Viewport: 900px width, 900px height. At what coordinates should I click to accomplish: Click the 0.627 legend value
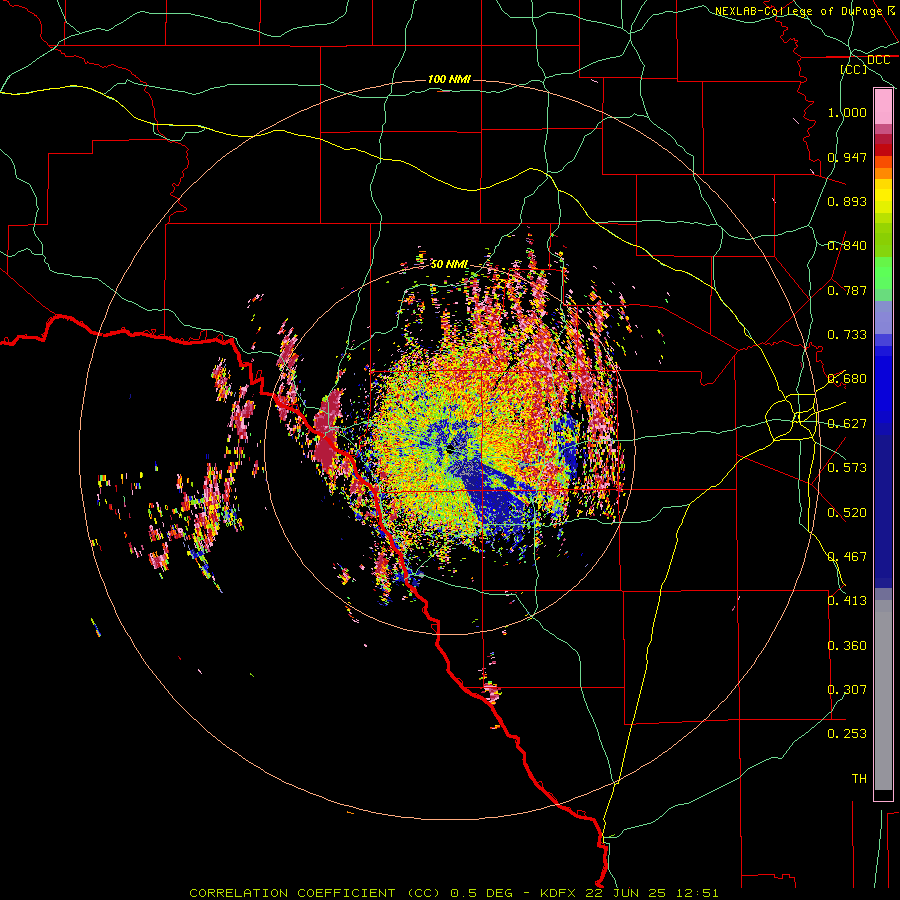847,424
